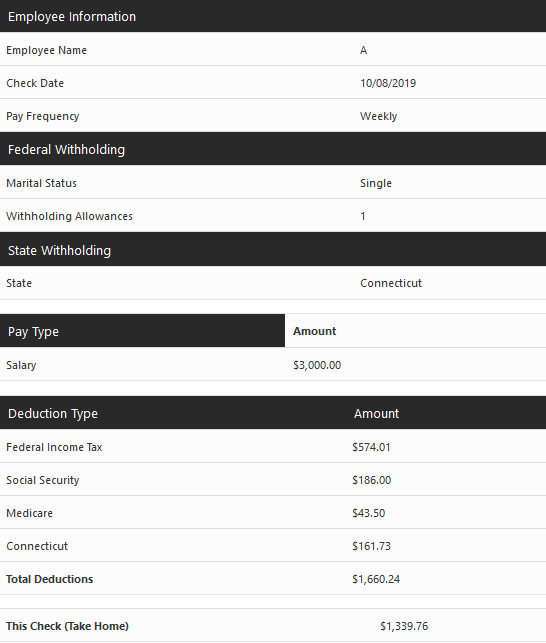The width and height of the screenshot is (546, 643).
Task: Select the Medicare deduction label
Action: click(x=30, y=513)
